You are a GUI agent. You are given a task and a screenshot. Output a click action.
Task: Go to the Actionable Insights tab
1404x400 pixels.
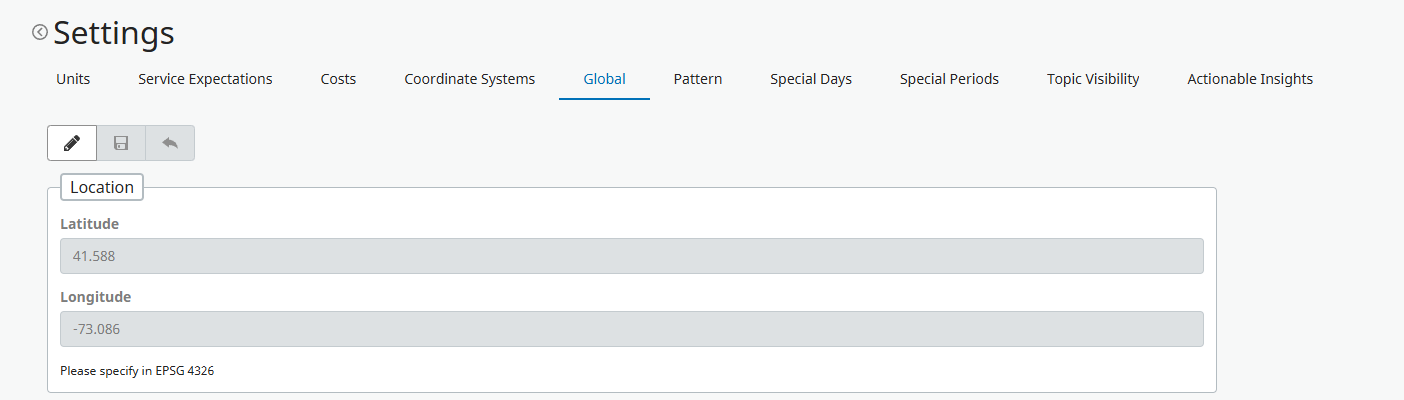tap(1249, 79)
